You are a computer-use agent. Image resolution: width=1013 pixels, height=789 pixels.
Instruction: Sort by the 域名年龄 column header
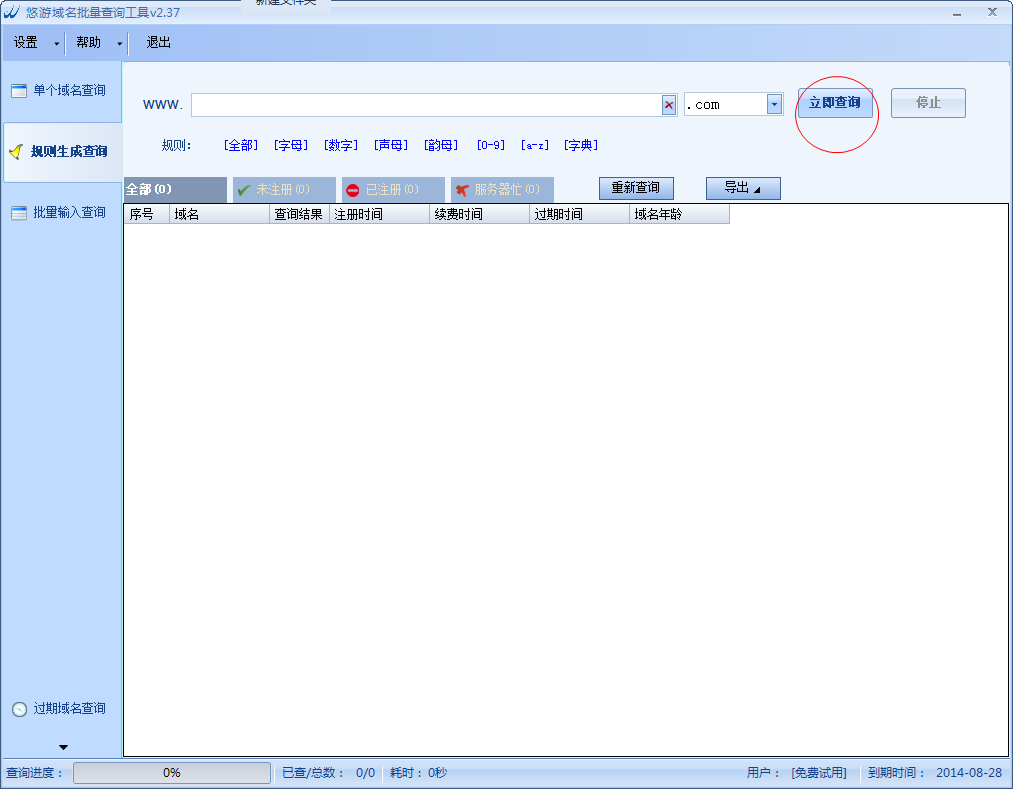(680, 214)
